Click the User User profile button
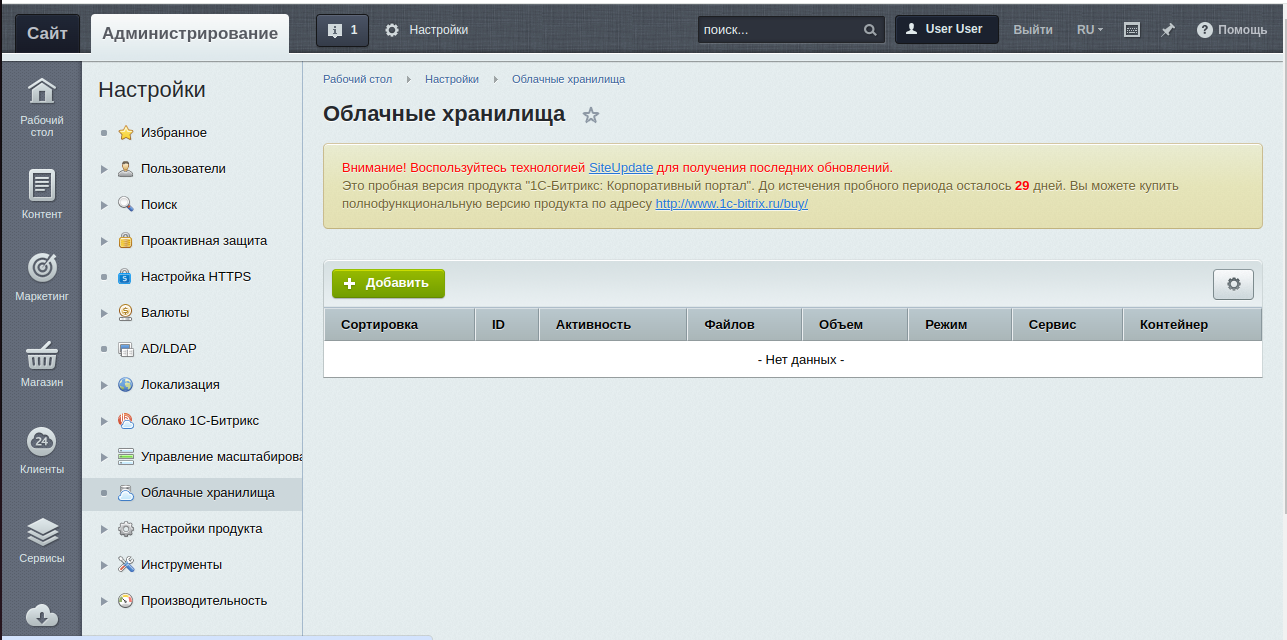 tap(946, 30)
